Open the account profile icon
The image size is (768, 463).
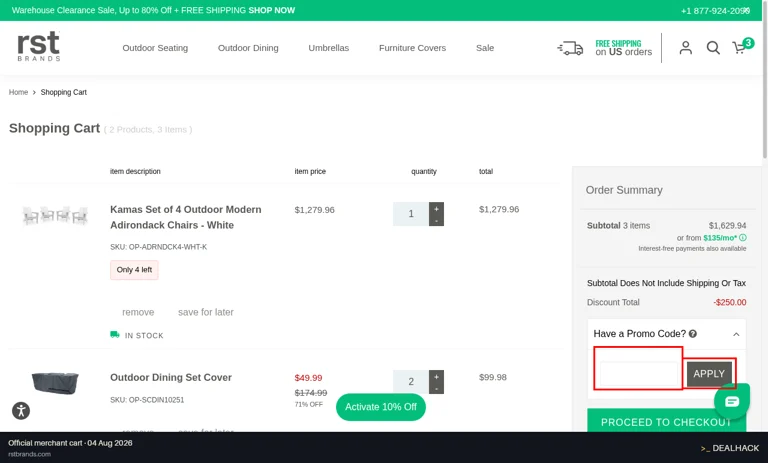point(686,48)
